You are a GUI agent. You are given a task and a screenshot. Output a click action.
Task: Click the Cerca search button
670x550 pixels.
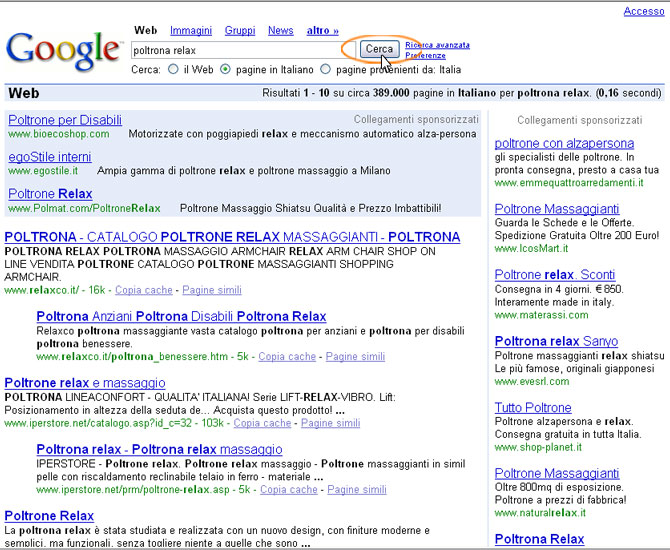coord(379,49)
